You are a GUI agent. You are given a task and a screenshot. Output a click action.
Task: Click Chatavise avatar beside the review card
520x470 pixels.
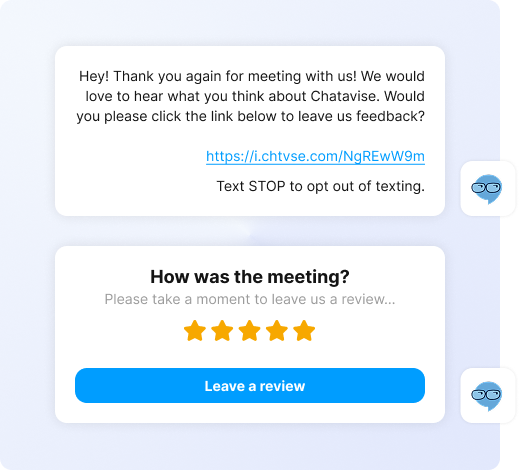488,396
